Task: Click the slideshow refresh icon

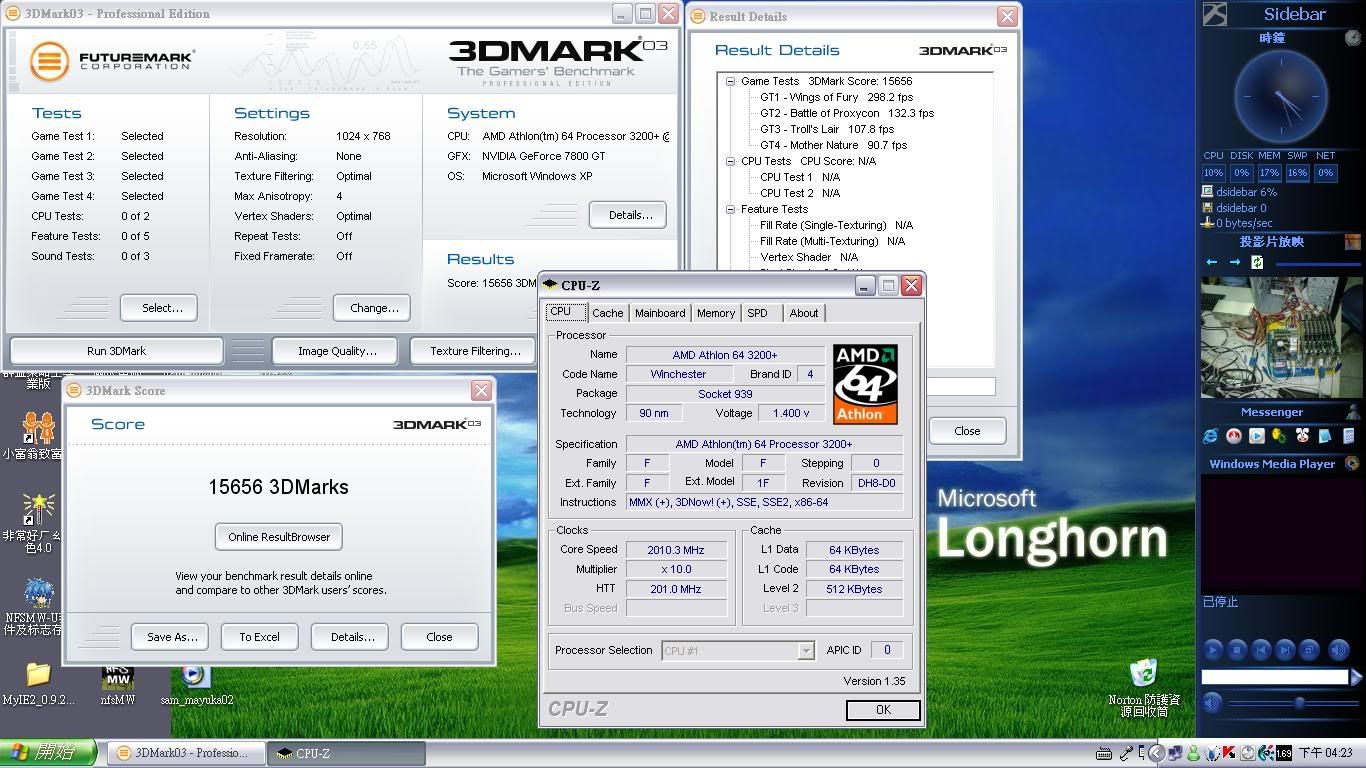Action: pos(1257,262)
